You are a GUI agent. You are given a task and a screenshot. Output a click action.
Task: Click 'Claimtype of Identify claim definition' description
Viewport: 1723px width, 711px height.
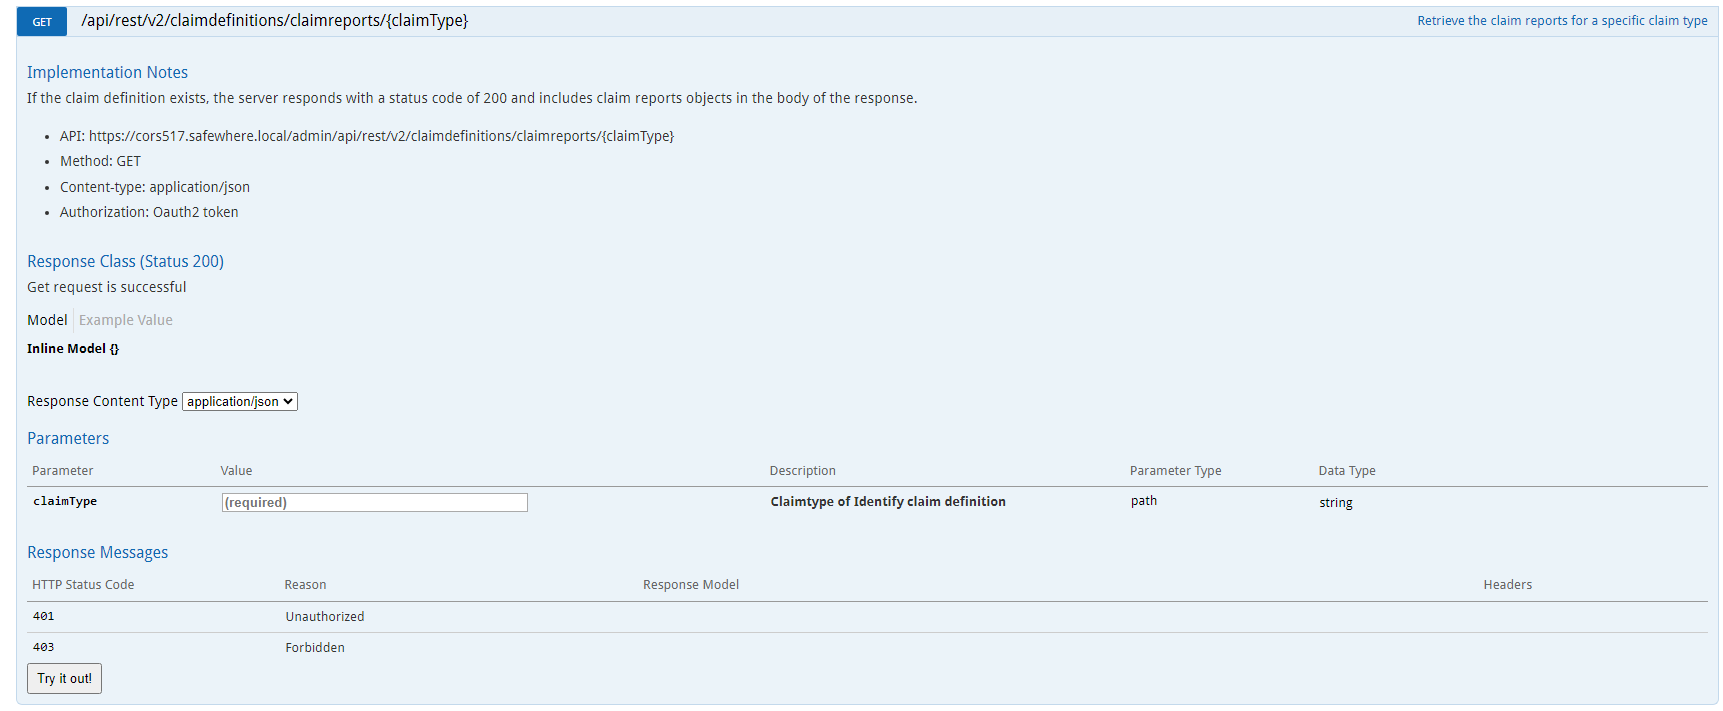[888, 502]
